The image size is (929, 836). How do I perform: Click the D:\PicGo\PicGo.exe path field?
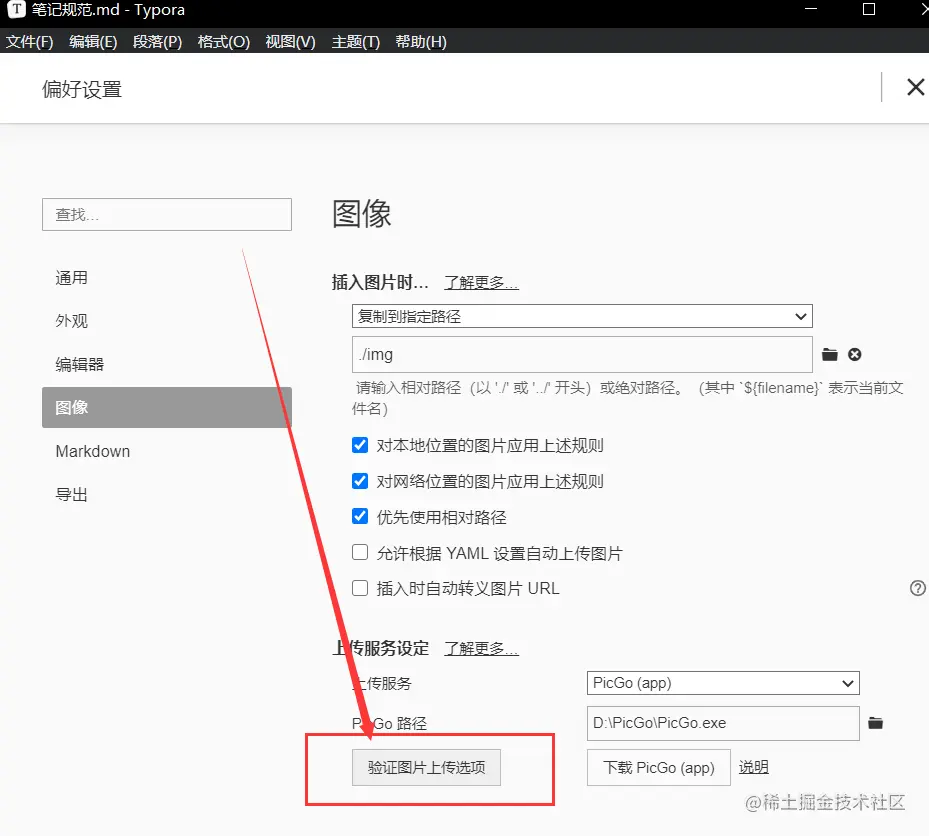(723, 723)
